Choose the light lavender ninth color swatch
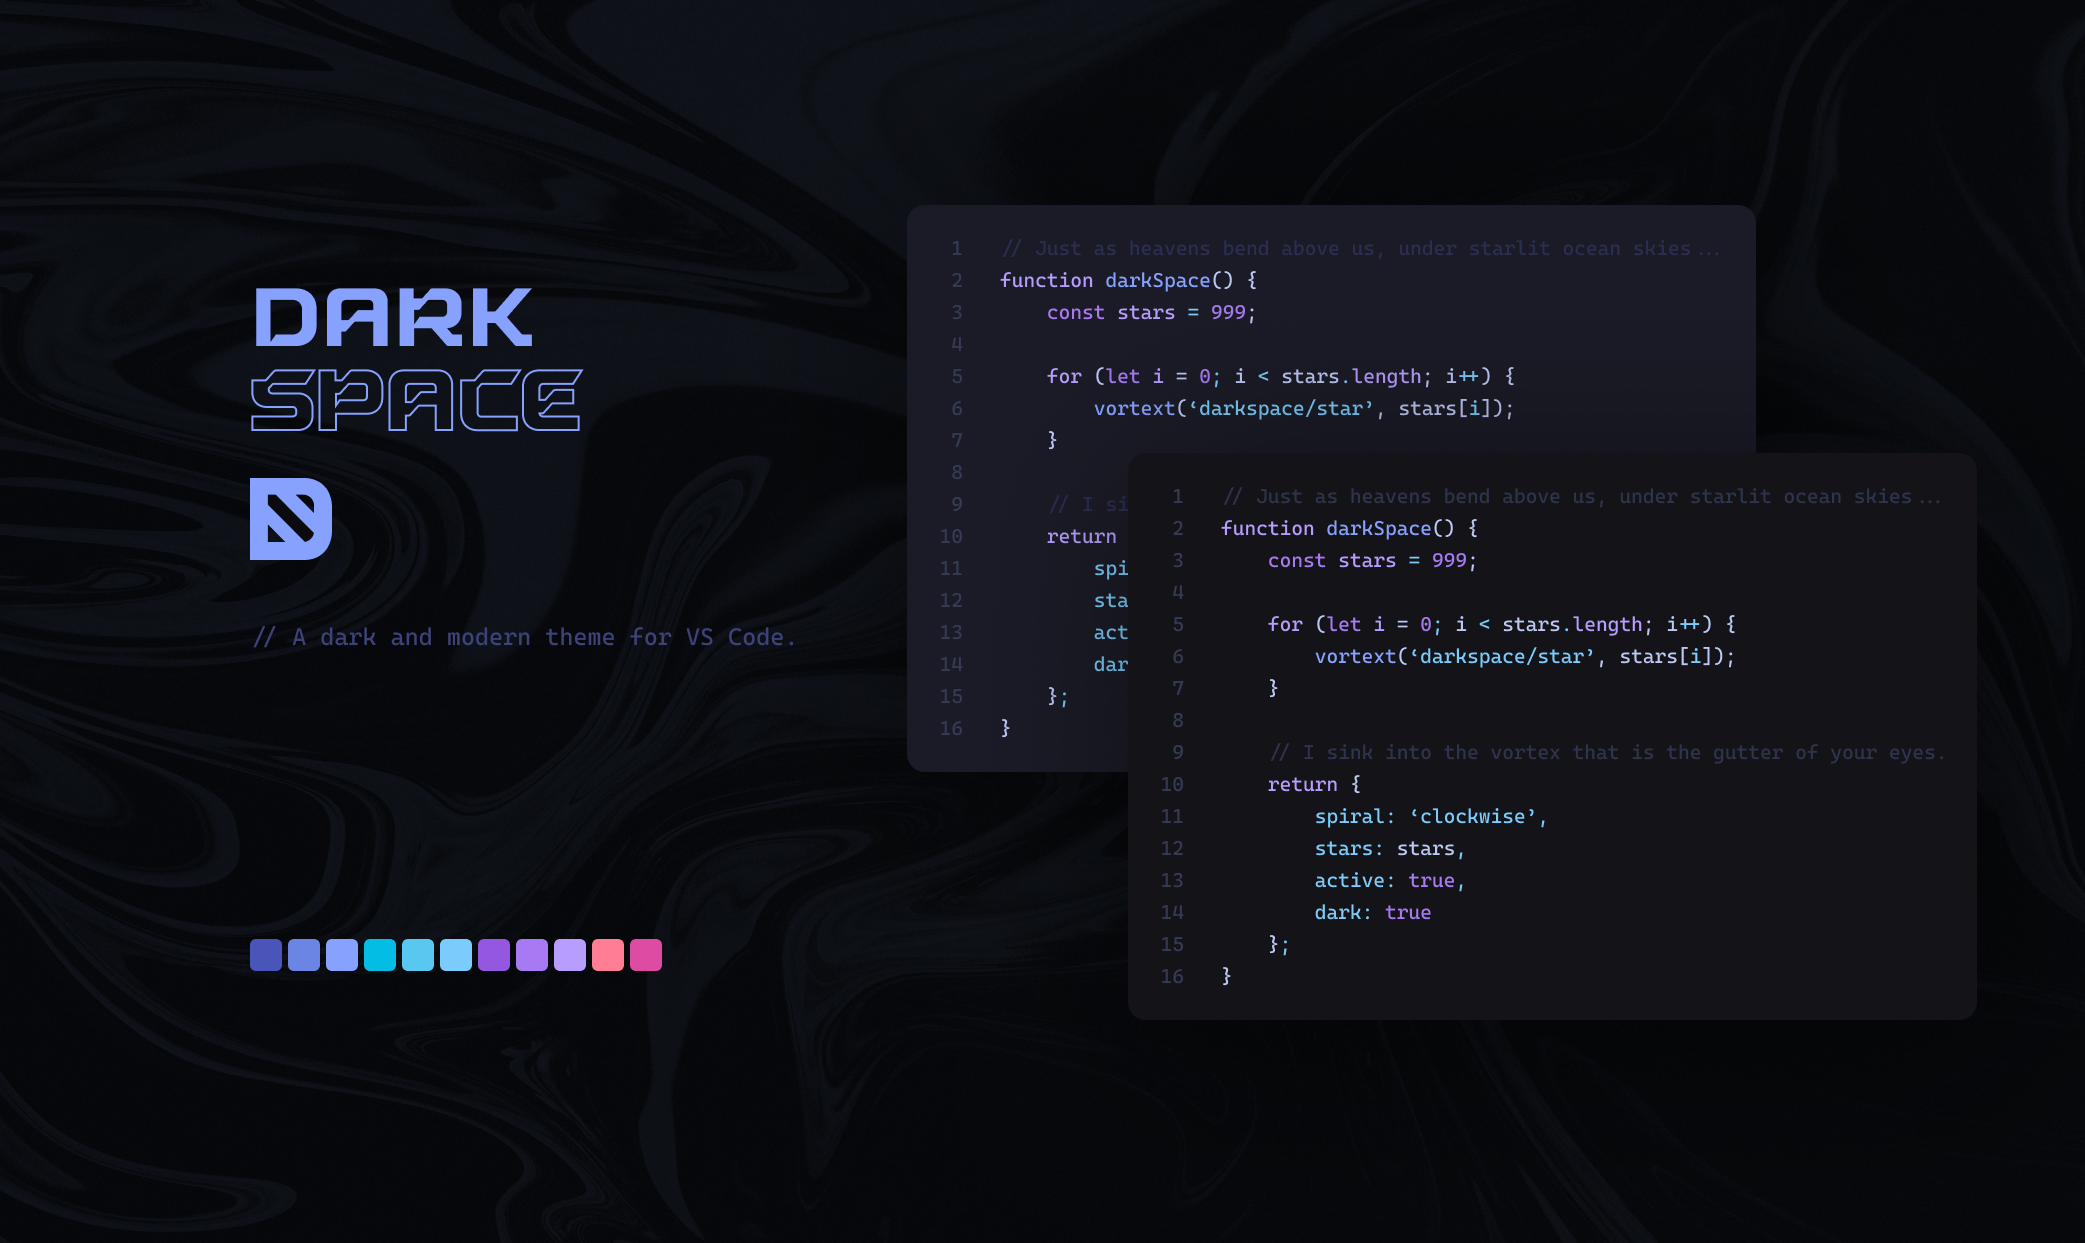Screen dimensions: 2085x1243 [570, 955]
